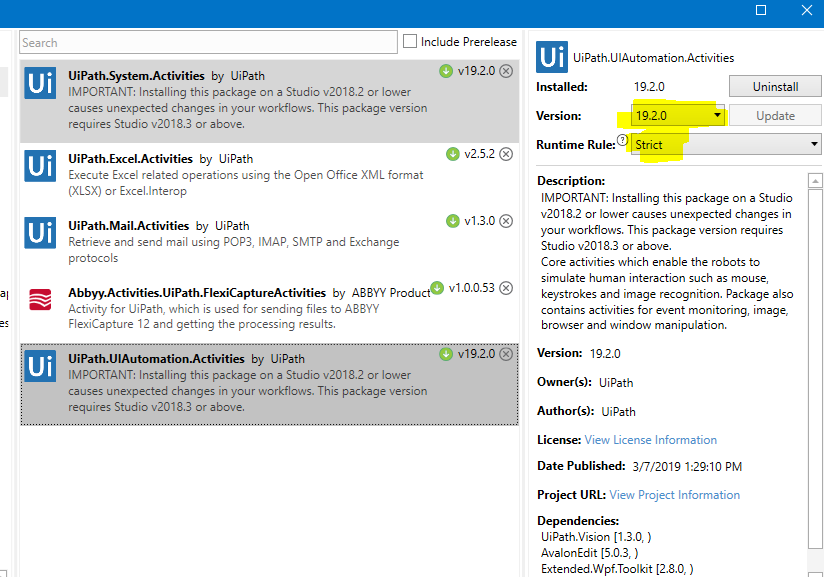
Task: Click the Excel package description text
Action: tap(245, 183)
